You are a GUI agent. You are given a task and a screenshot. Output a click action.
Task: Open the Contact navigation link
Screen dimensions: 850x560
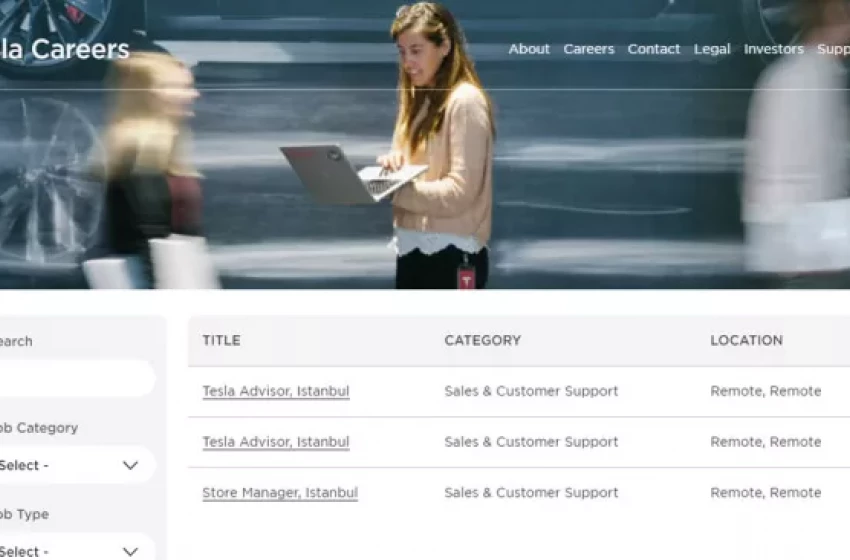[x=654, y=49]
